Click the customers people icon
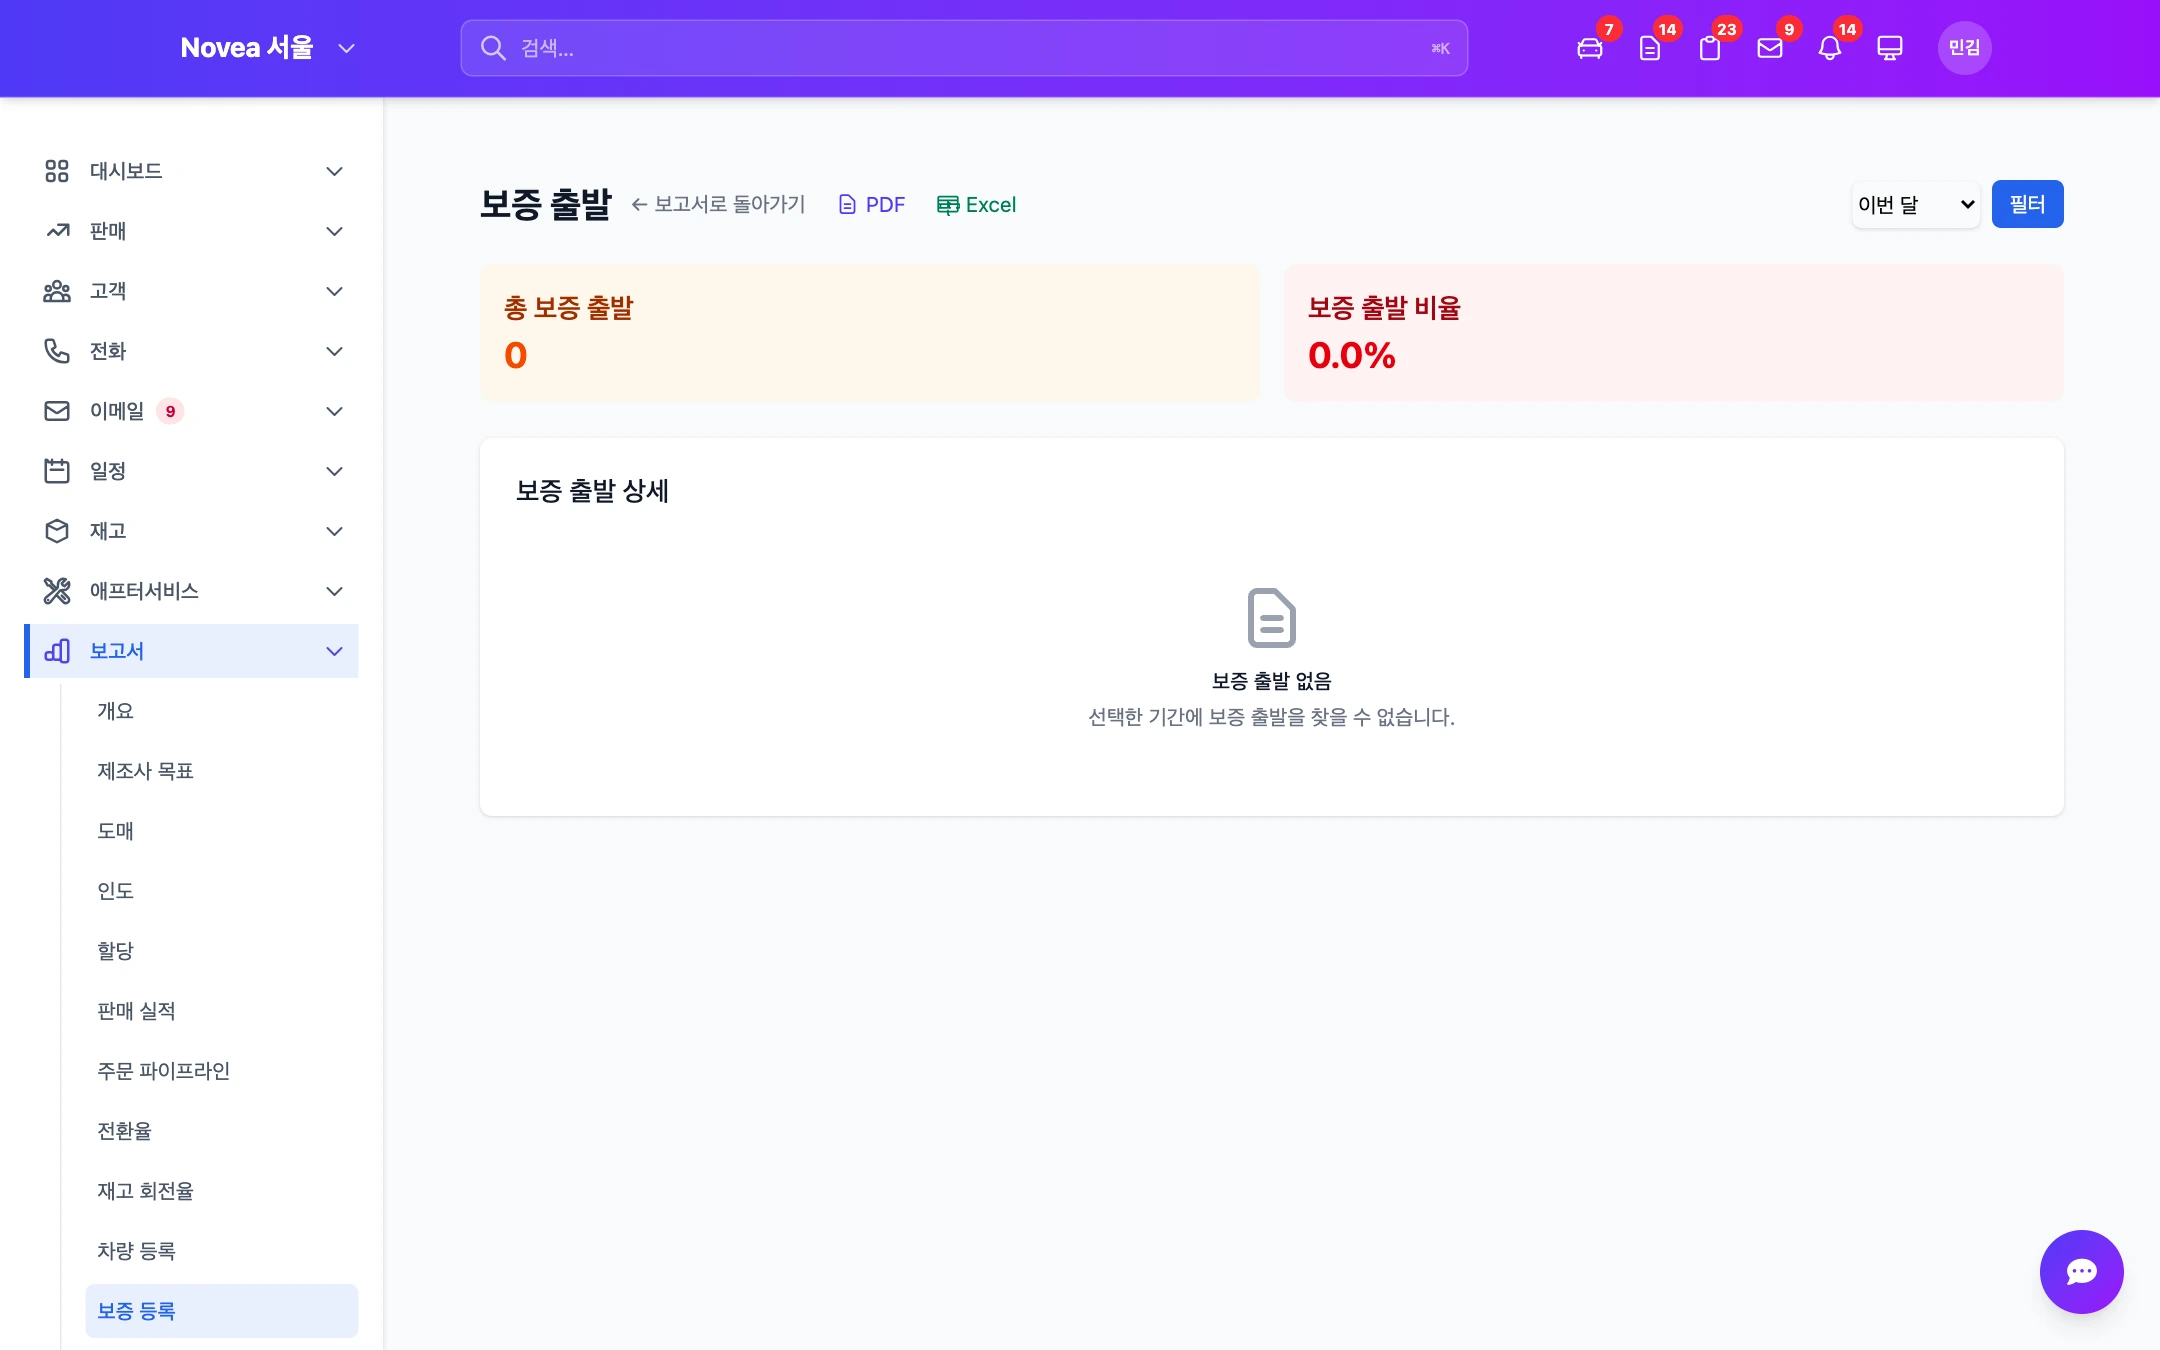2160x1350 pixels. (57, 291)
